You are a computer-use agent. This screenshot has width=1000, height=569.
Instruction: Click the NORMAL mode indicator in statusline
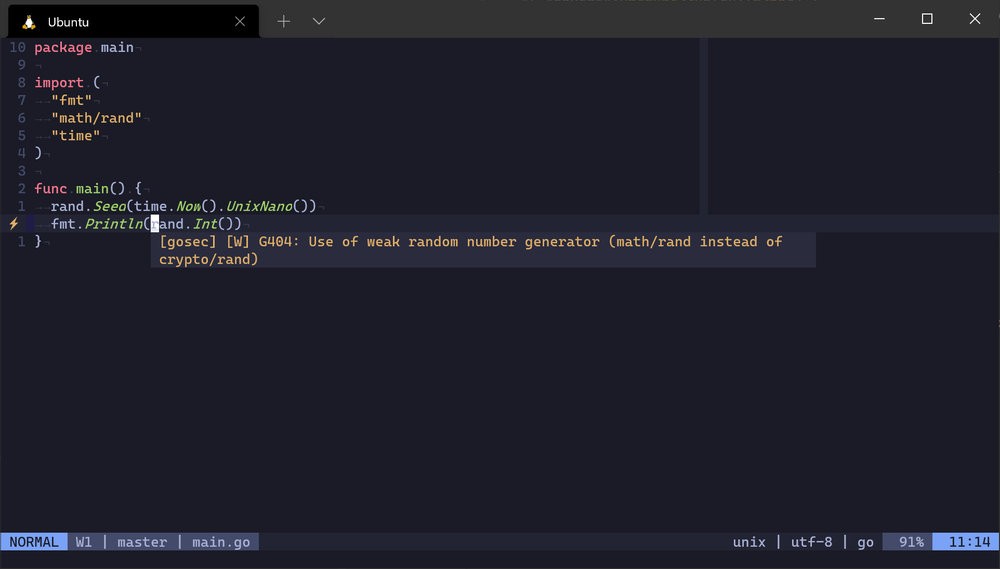[x=34, y=542]
